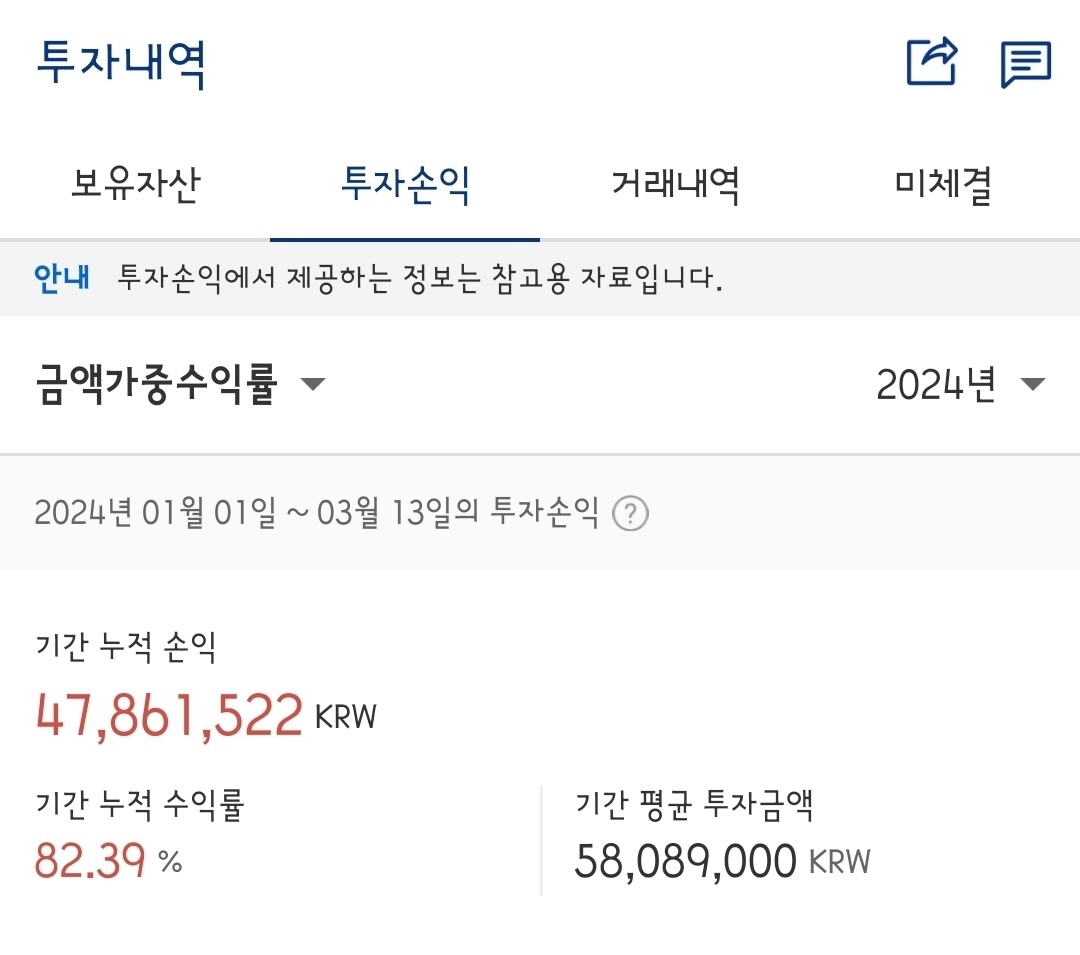Open the 금액가중수익률 selection dropdown
1080x955 pixels.
pyautogui.click(x=175, y=383)
